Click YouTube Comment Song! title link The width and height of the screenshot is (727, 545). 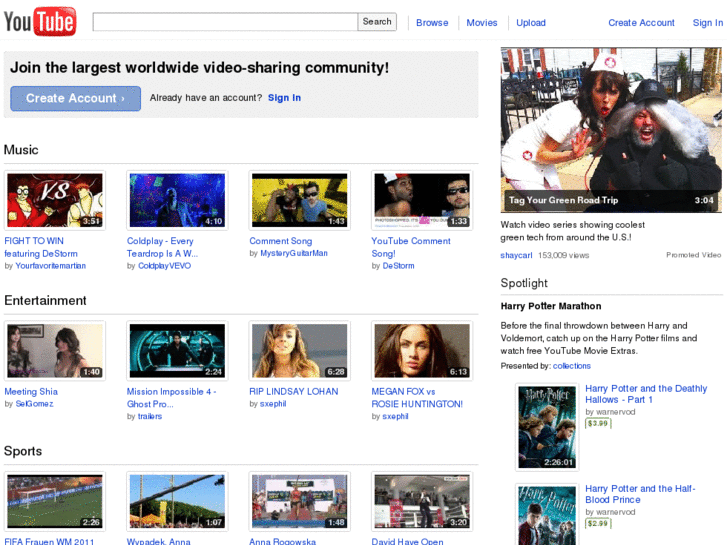pyautogui.click(x=411, y=247)
